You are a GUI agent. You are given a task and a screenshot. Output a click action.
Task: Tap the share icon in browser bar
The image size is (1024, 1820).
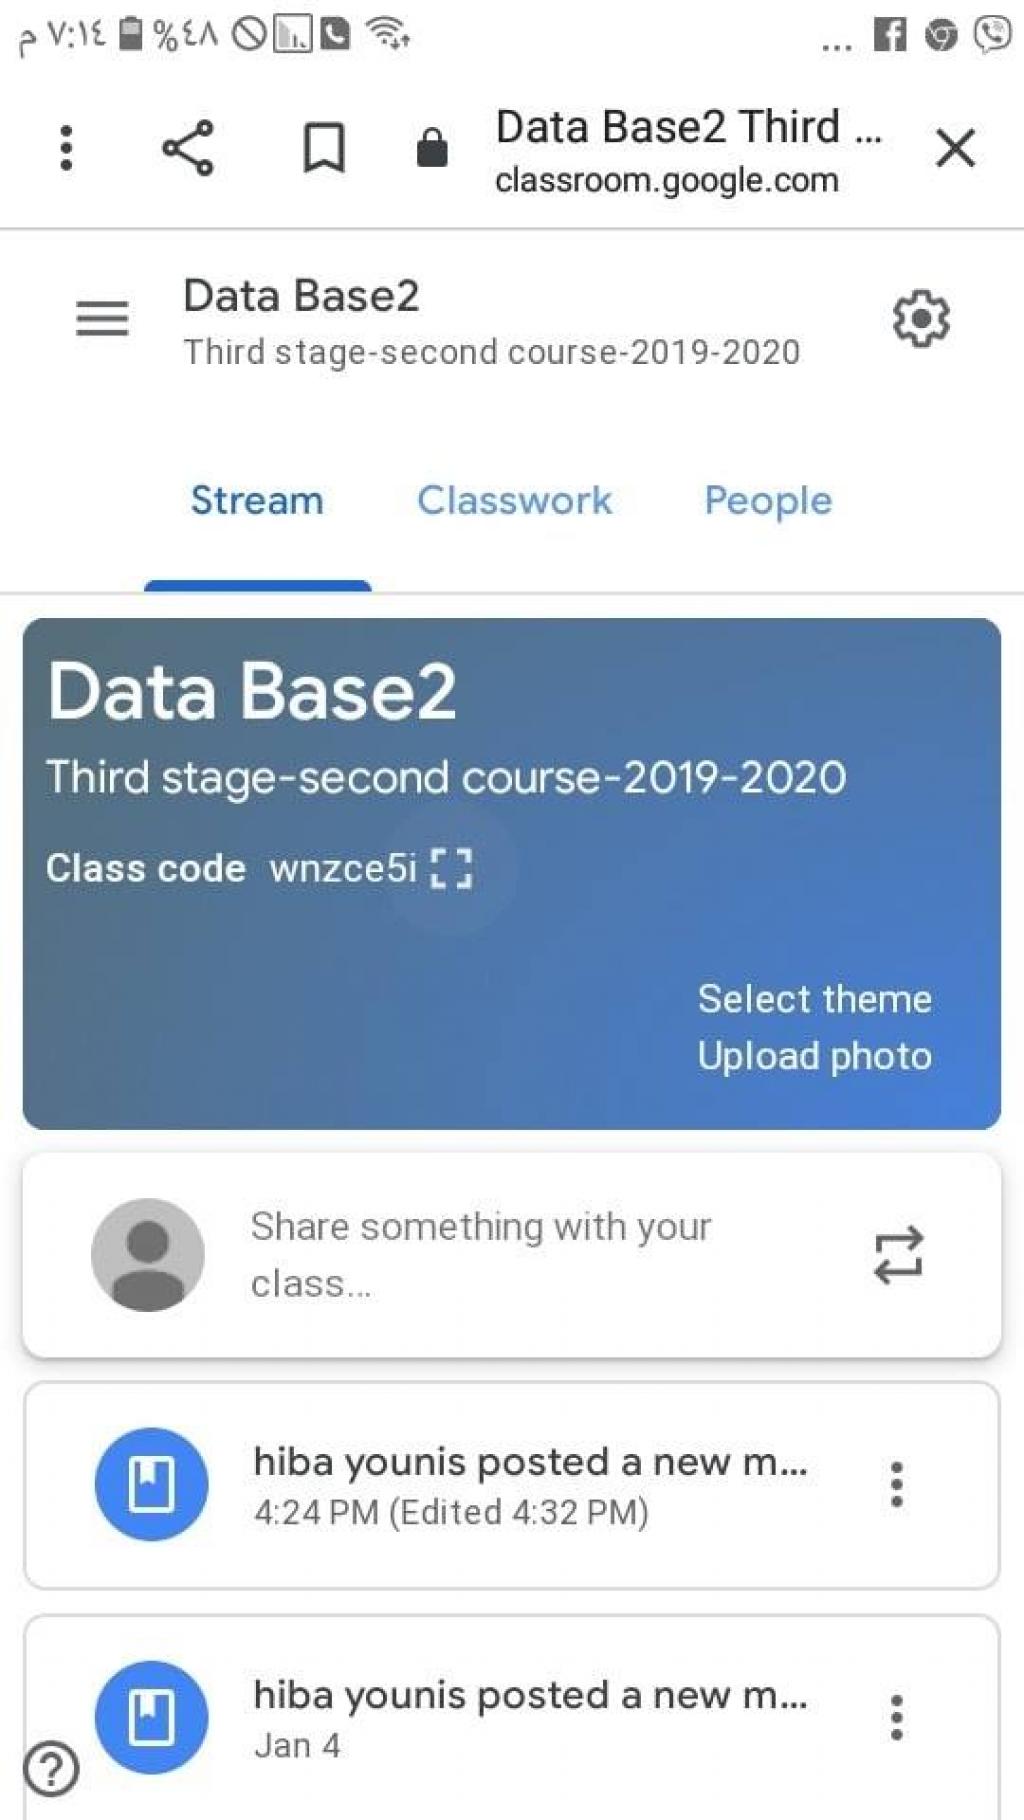point(188,148)
